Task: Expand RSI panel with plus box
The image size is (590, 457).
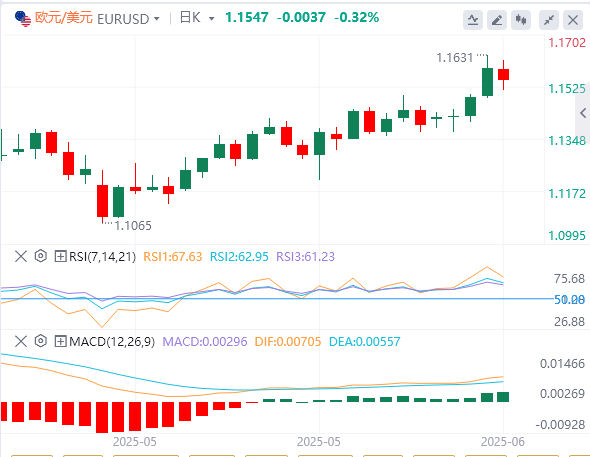Action: (x=60, y=257)
